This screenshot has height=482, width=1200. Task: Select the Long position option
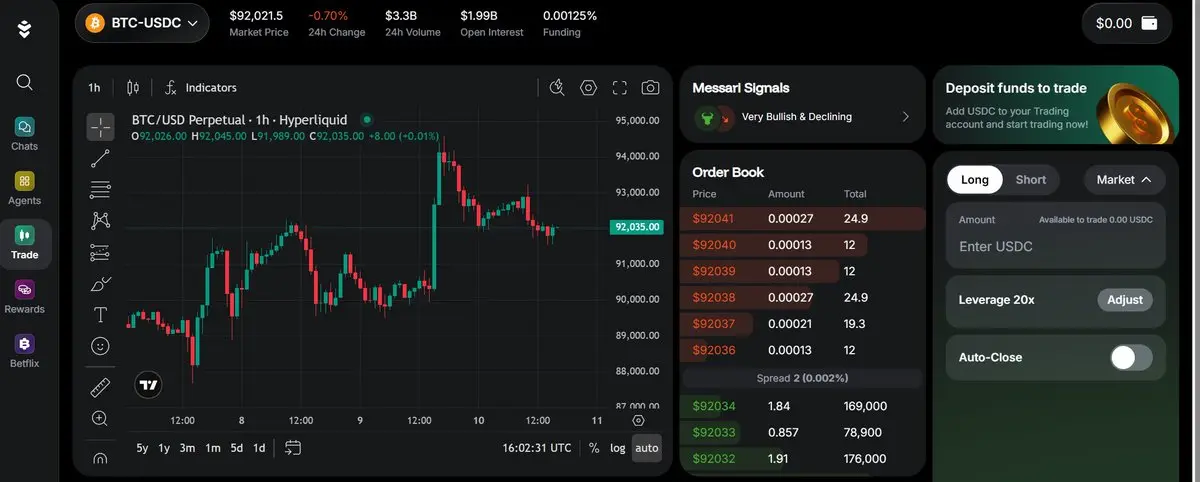pyautogui.click(x=975, y=180)
